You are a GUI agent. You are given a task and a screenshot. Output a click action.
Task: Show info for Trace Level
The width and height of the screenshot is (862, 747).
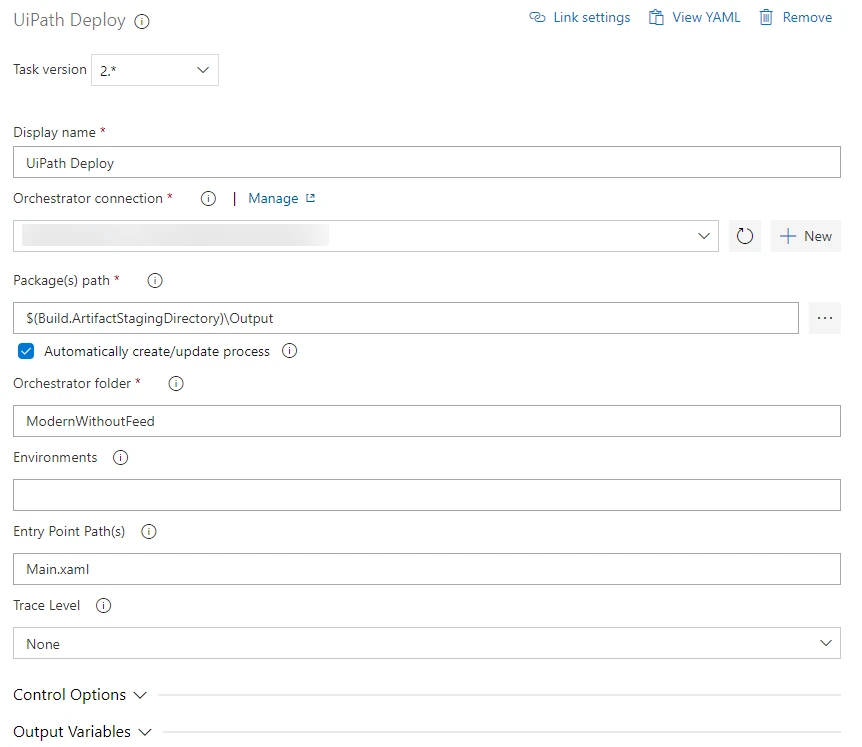103,605
